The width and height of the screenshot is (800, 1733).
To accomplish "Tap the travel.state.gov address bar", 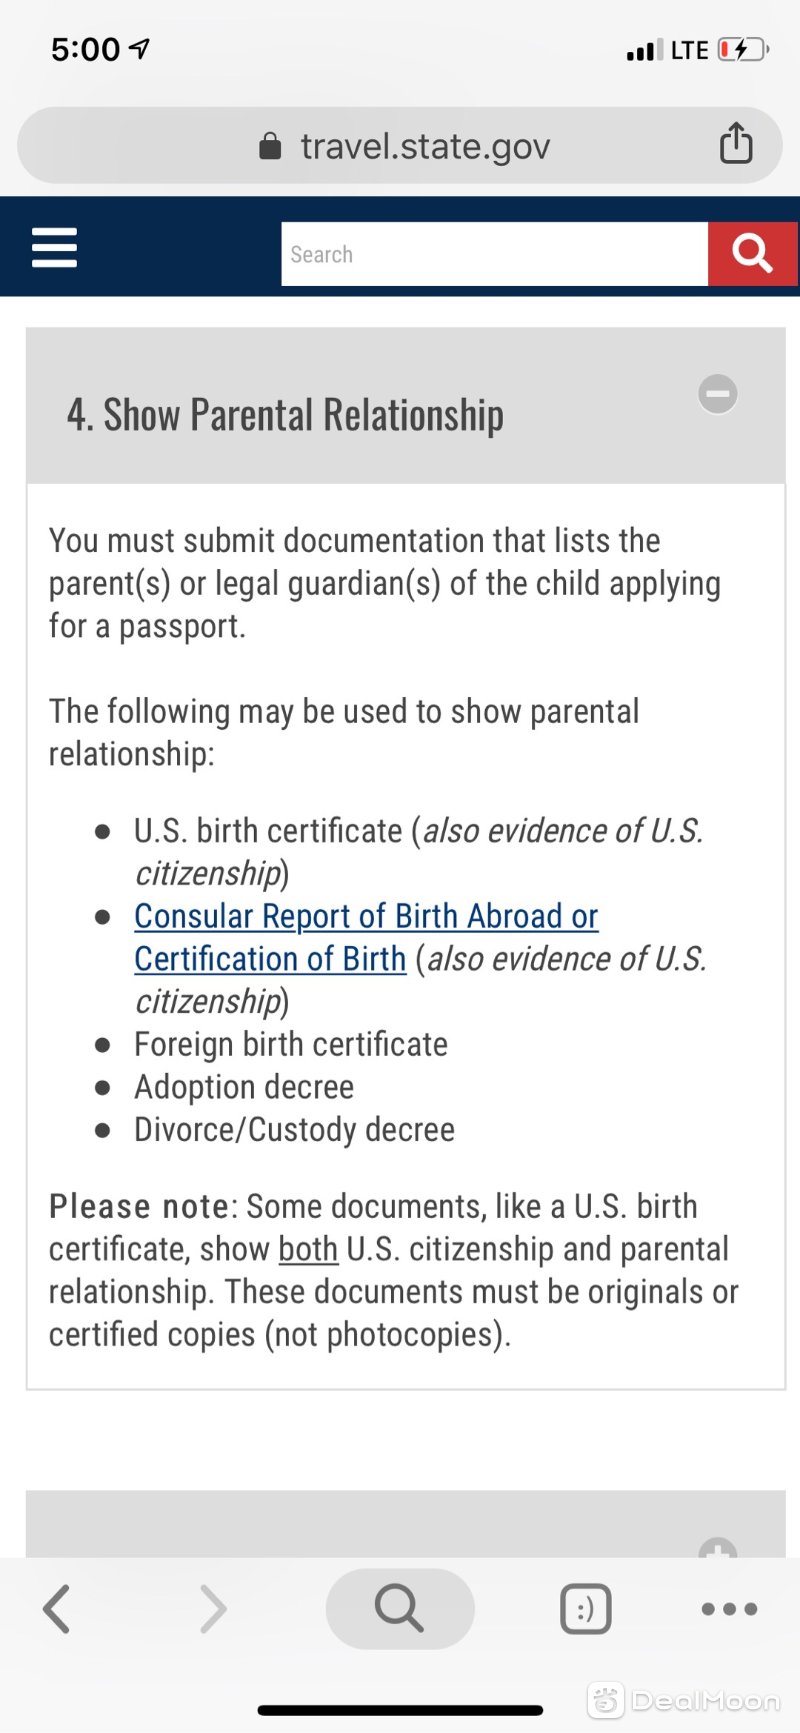I will pyautogui.click(x=400, y=145).
